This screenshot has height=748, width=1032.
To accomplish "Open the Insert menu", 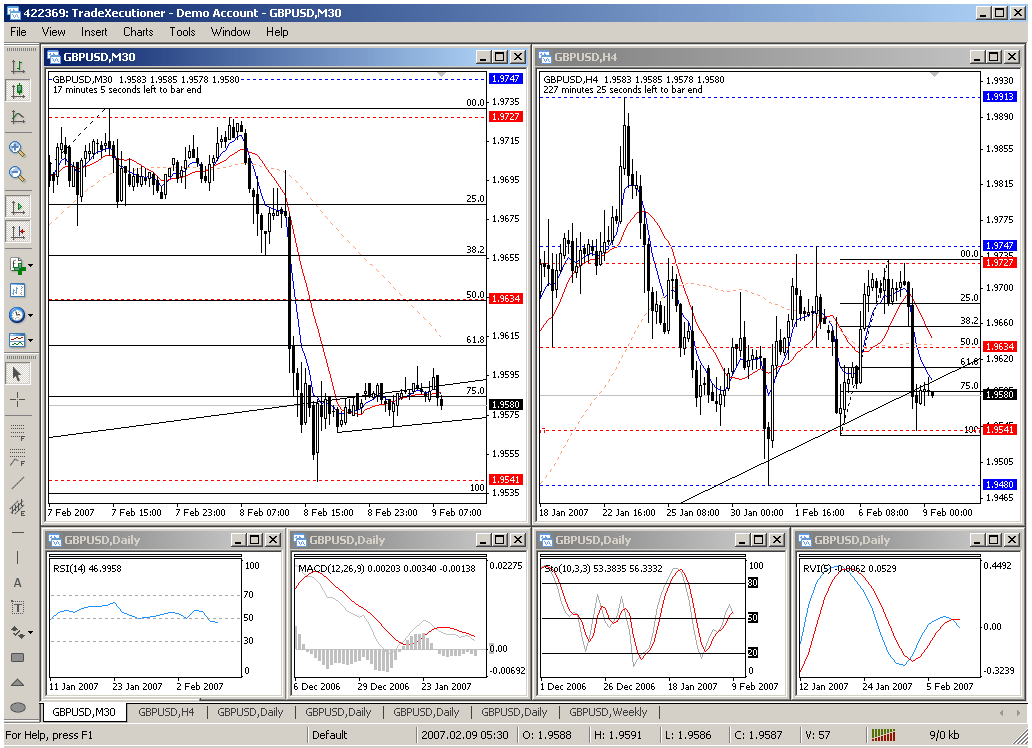I will pyautogui.click(x=94, y=32).
